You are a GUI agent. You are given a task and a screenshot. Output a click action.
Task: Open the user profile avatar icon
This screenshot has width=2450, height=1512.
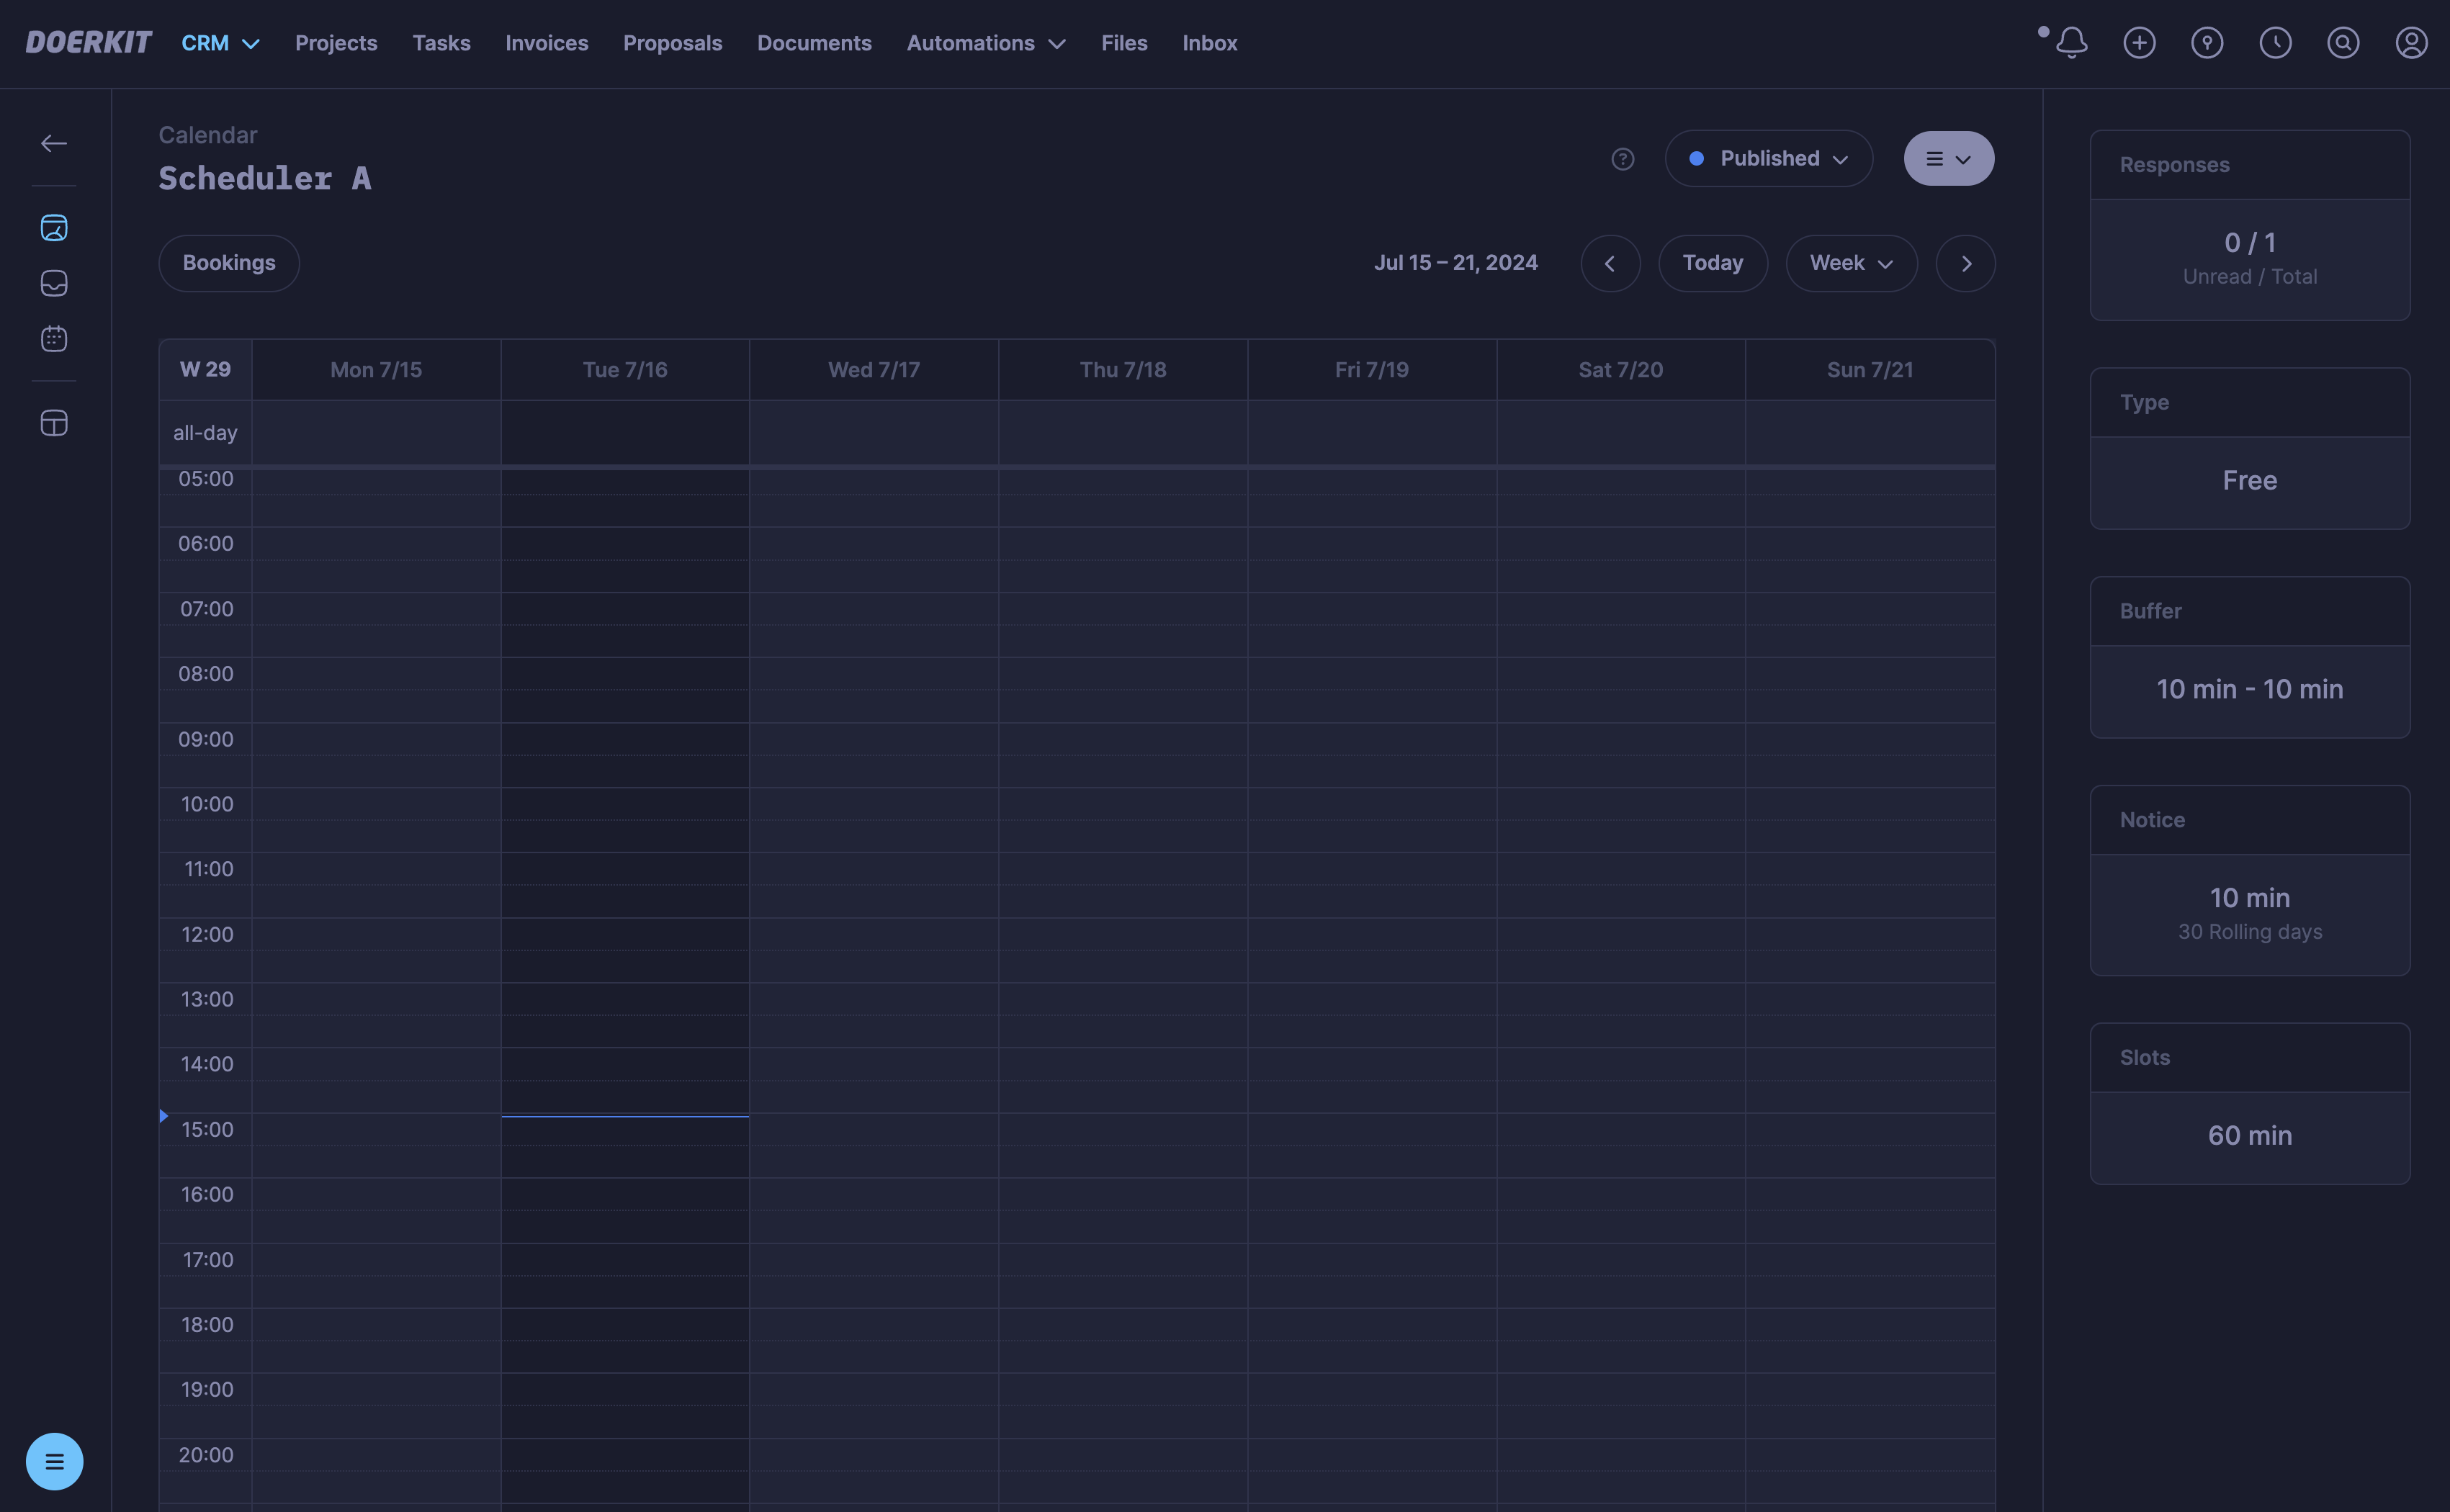(2411, 43)
